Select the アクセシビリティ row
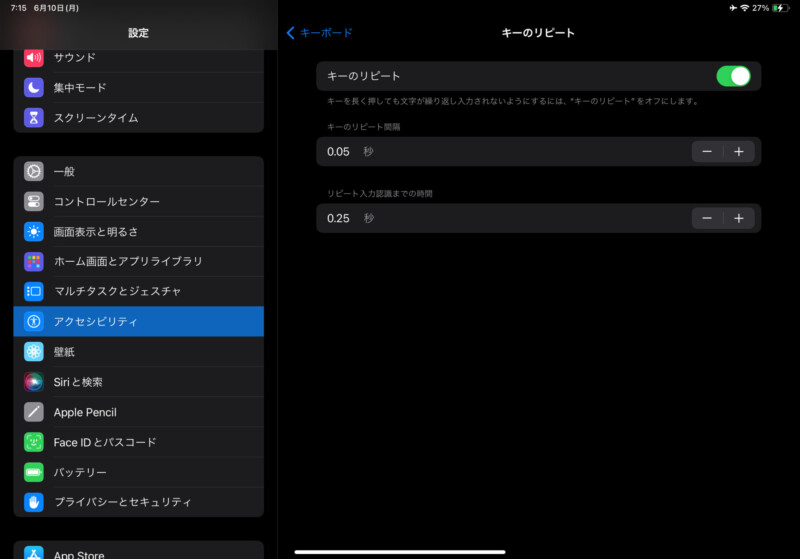 [x=139, y=321]
